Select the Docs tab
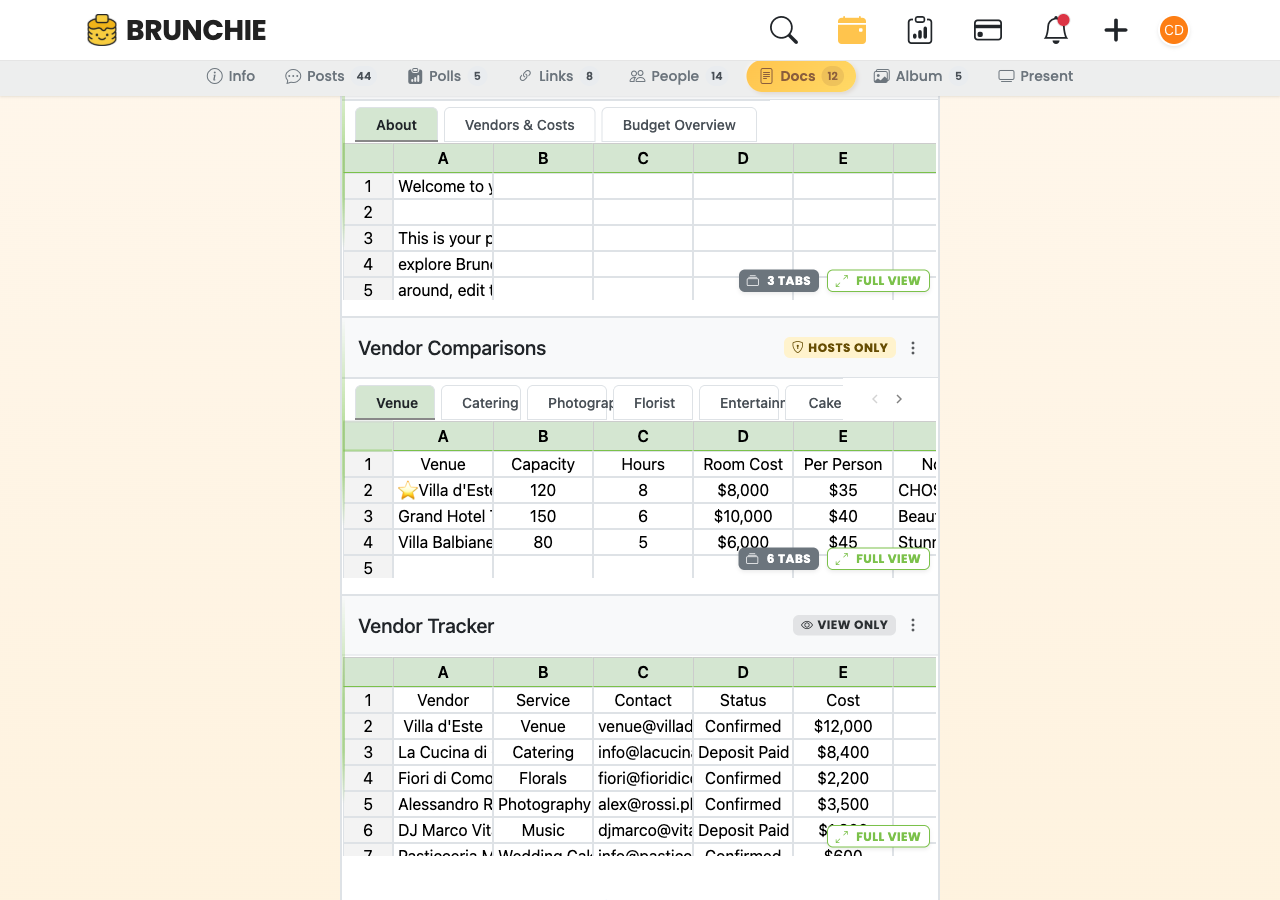 click(x=801, y=76)
